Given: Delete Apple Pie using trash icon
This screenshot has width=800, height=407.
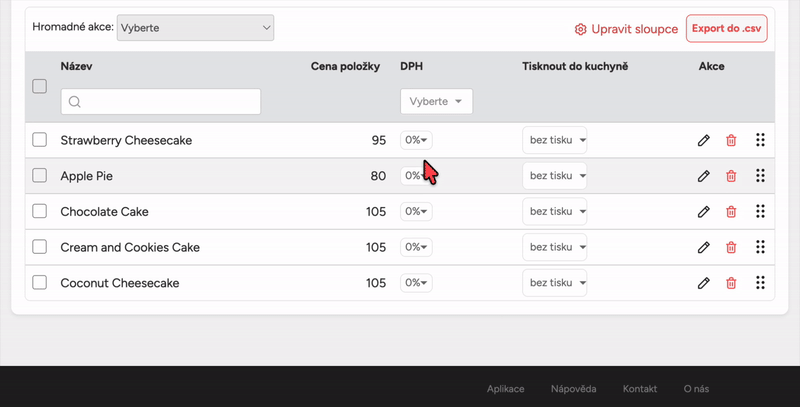Looking at the screenshot, I should (x=731, y=176).
